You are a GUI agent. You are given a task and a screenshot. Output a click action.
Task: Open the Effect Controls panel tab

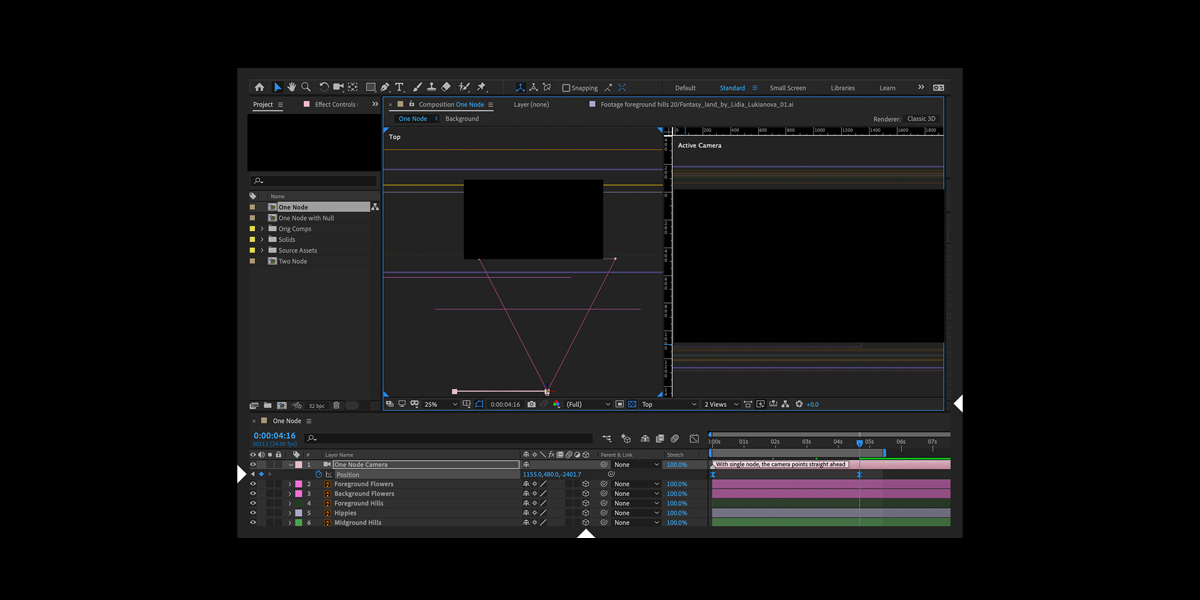click(x=334, y=105)
